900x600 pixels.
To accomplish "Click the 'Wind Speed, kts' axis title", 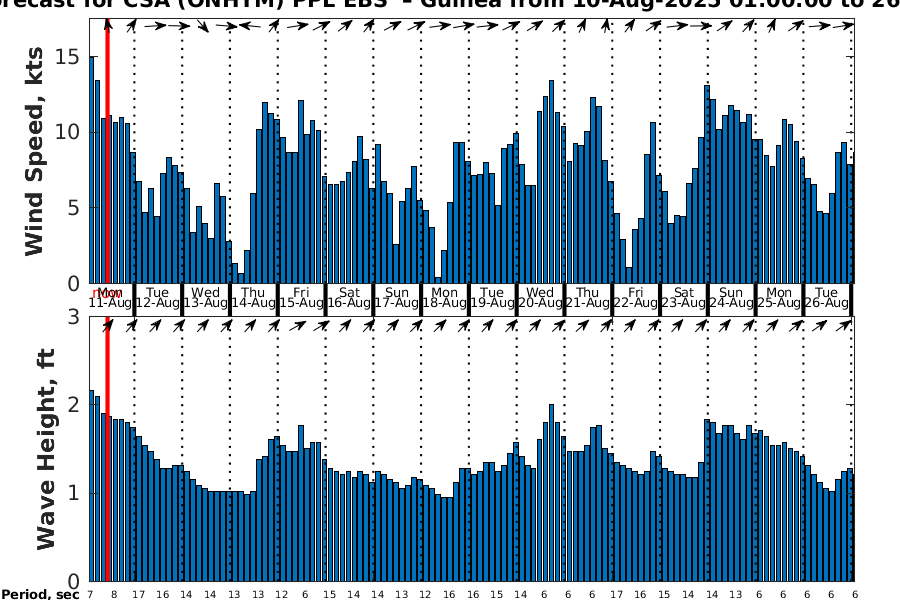I will click(34, 151).
